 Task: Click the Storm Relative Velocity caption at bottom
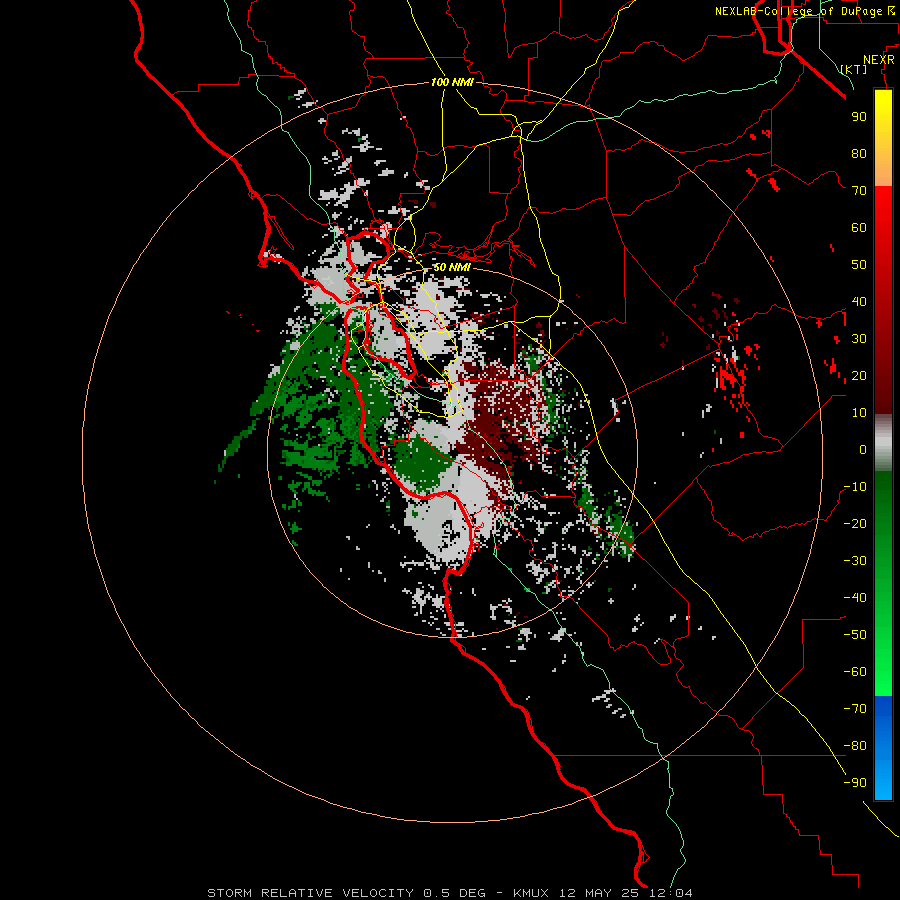449,893
